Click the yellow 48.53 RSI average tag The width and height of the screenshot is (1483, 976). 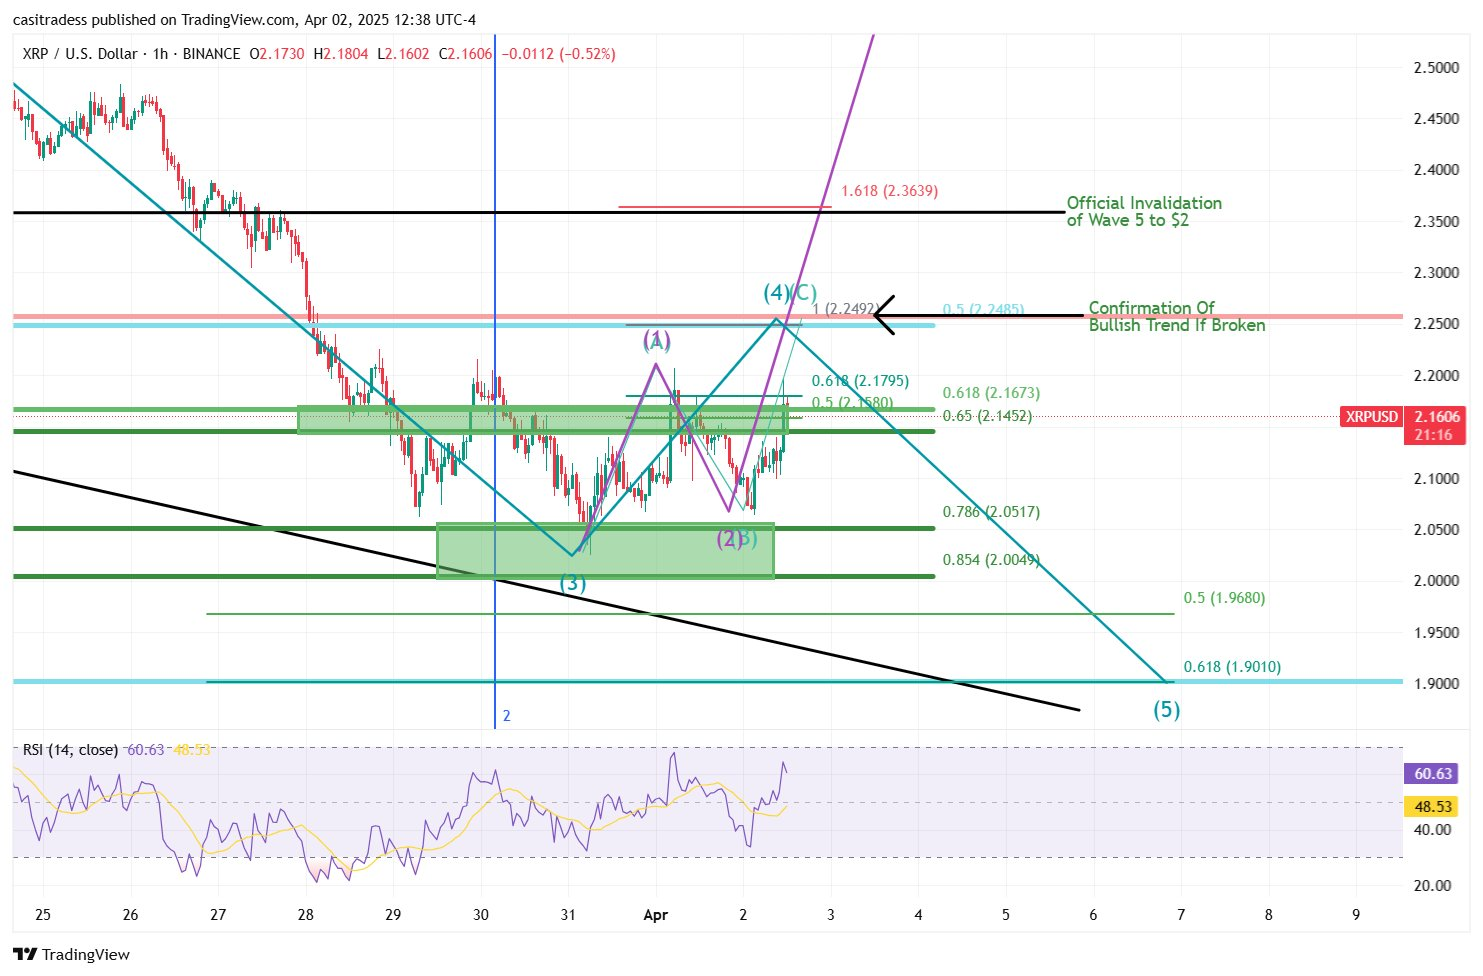[1432, 806]
